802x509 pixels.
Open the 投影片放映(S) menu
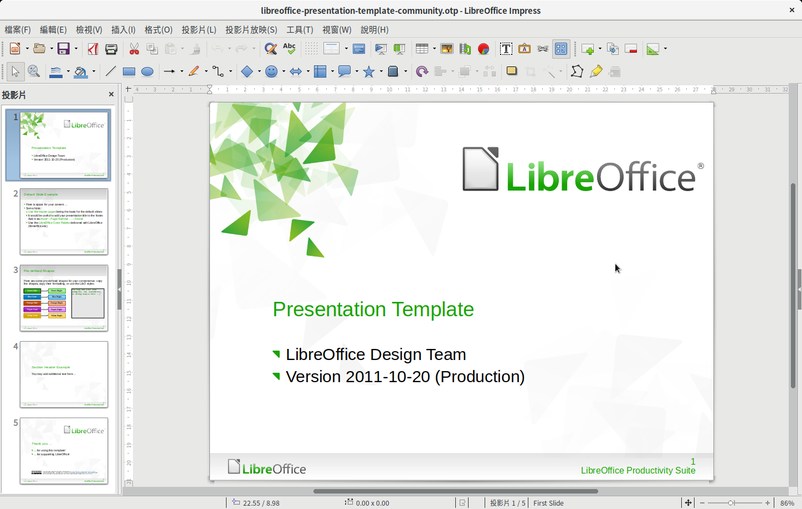(x=251, y=30)
